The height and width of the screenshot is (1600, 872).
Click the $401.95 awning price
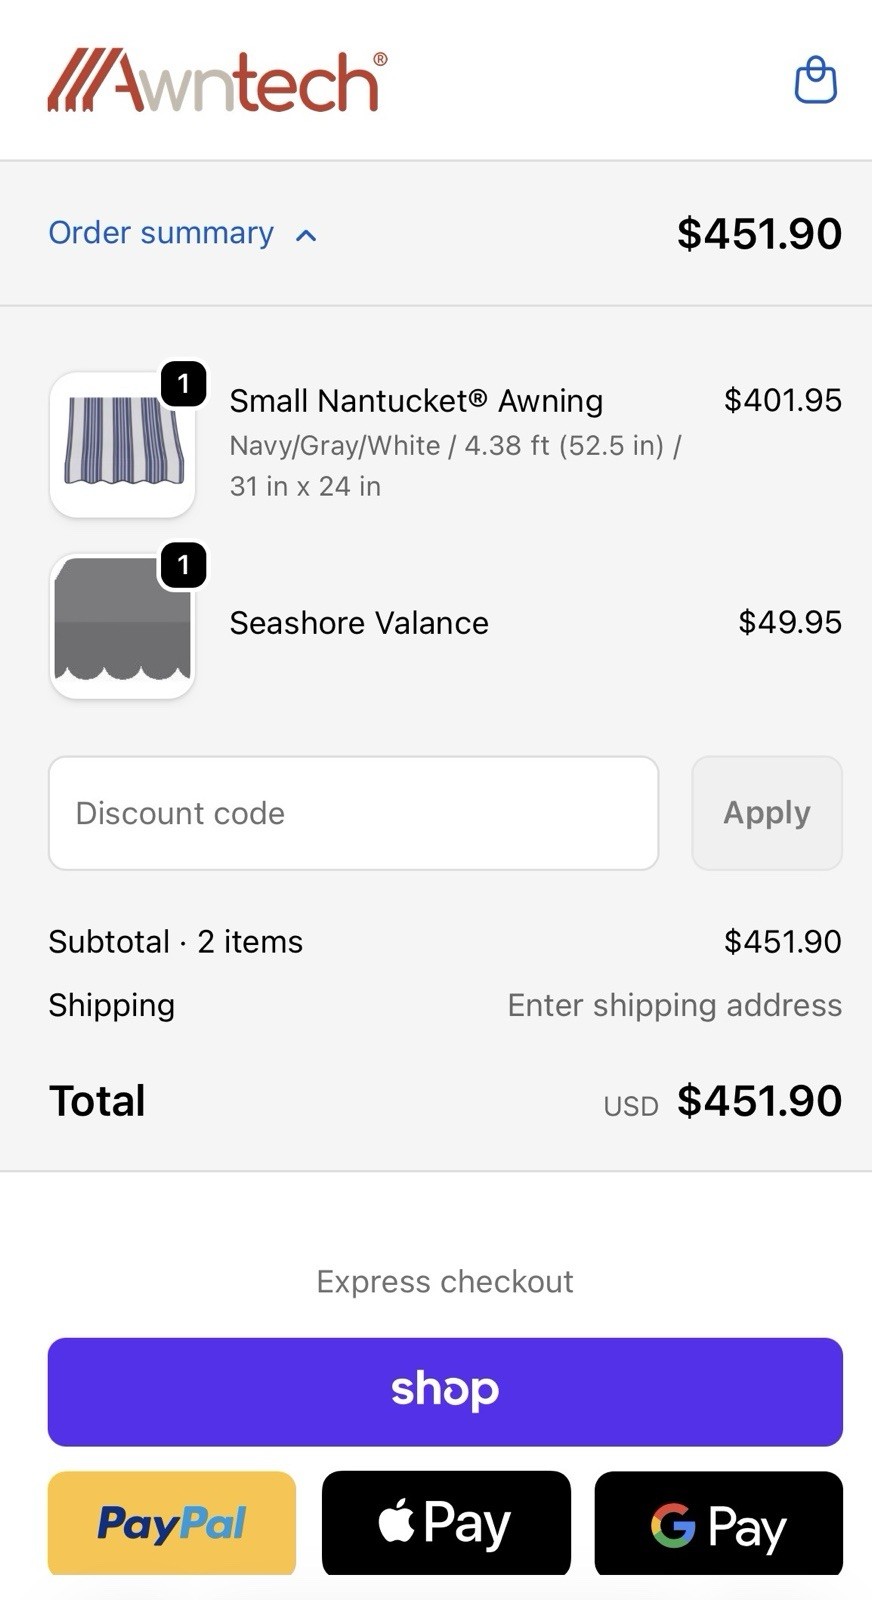(782, 400)
